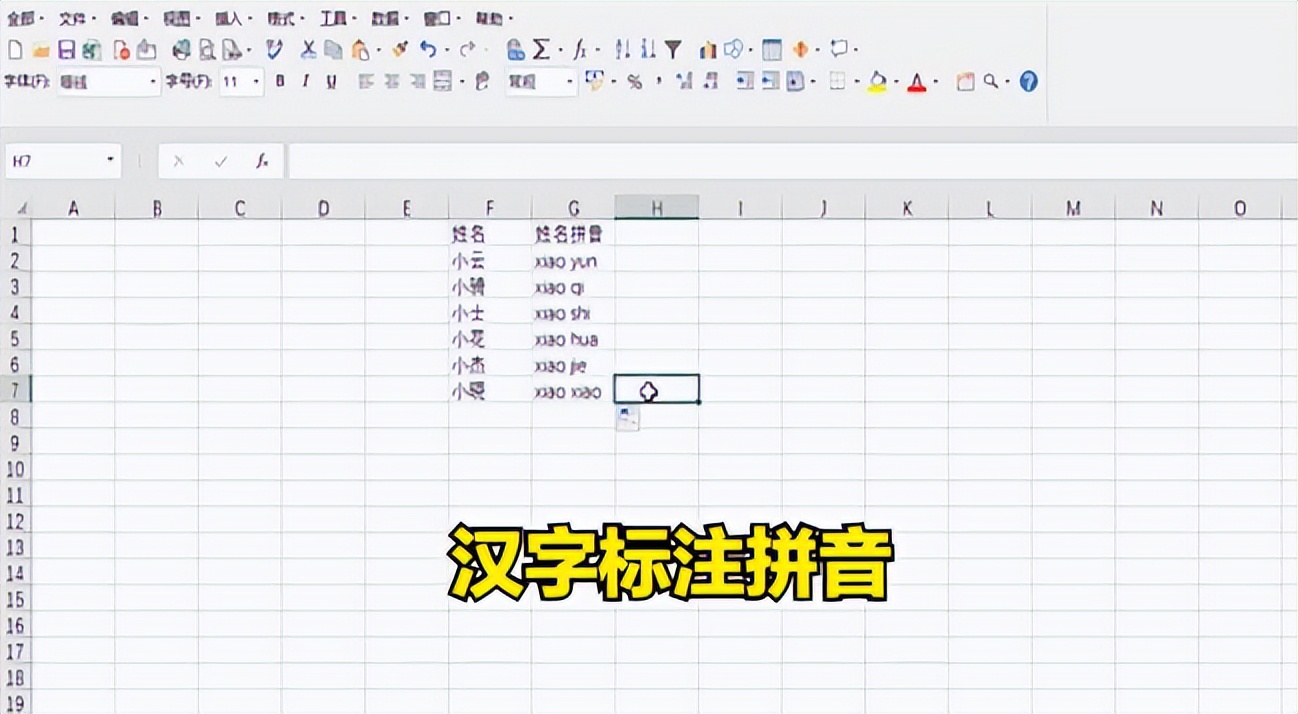Click the Borders grid icon
The width and height of the screenshot is (1298, 714).
tap(838, 82)
